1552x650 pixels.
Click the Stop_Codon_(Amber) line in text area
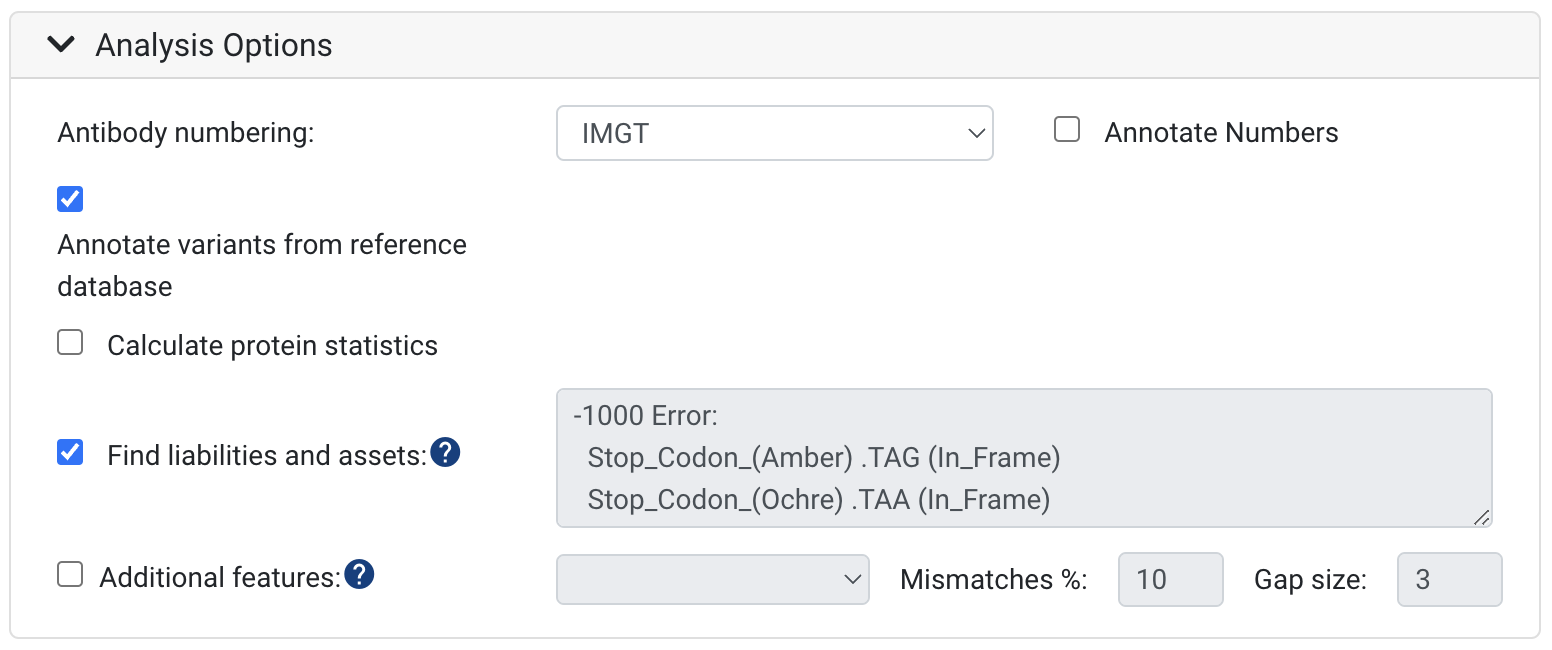click(x=824, y=457)
